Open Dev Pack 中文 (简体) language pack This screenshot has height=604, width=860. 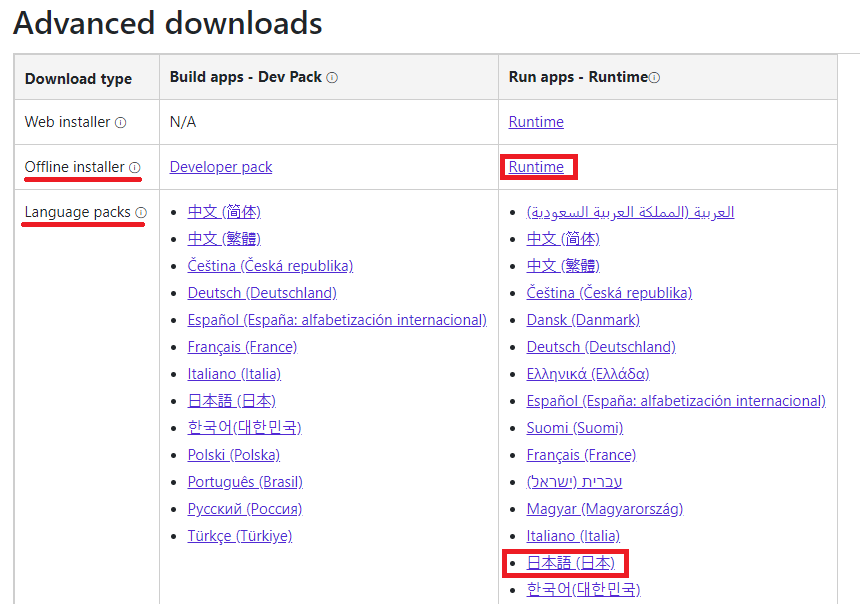[224, 212]
